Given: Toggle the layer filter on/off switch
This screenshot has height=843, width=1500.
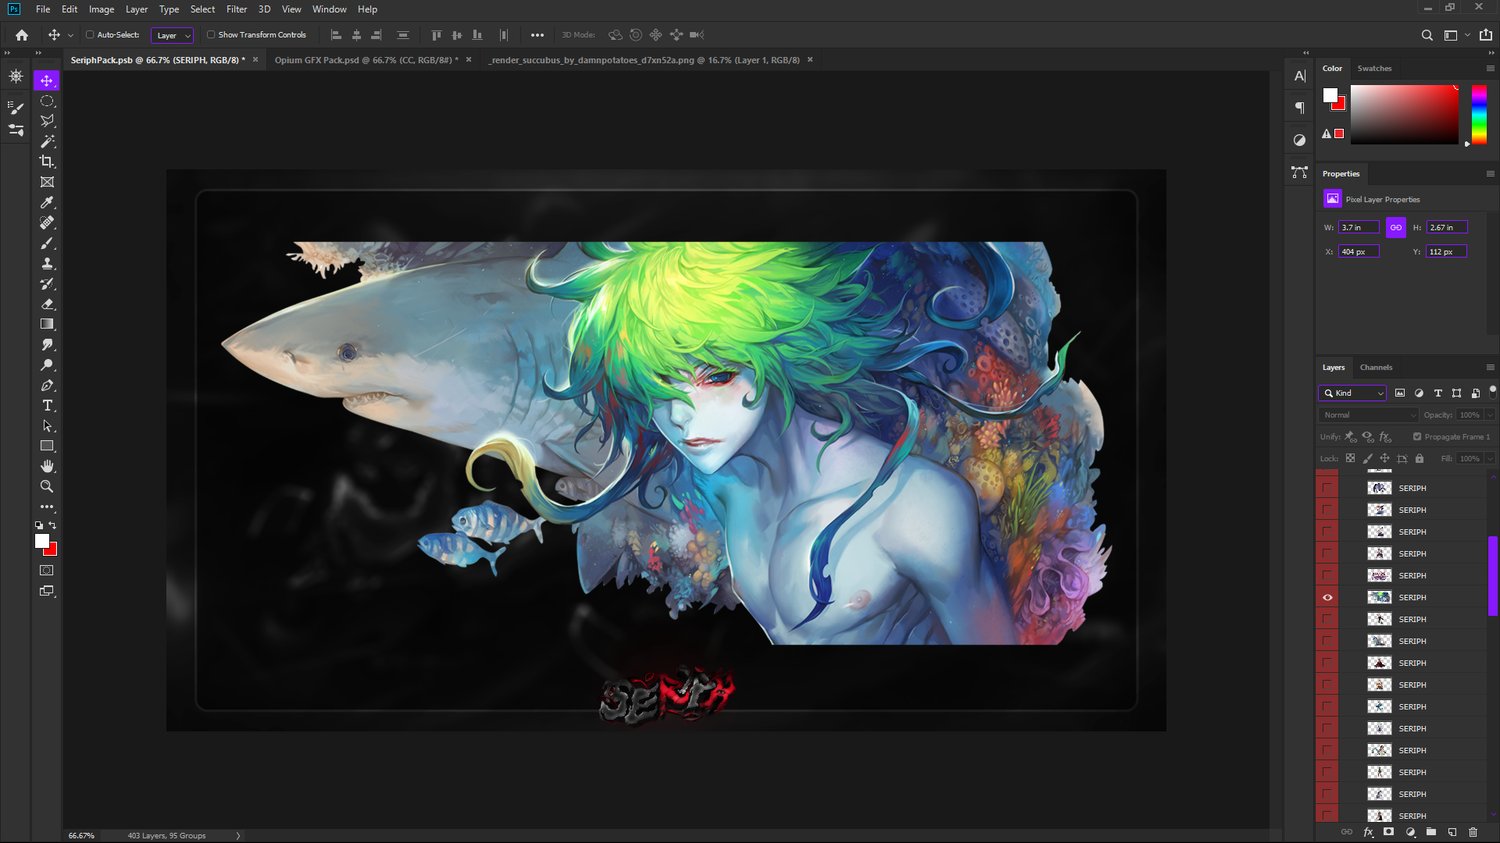Looking at the screenshot, I should pos(1492,391).
